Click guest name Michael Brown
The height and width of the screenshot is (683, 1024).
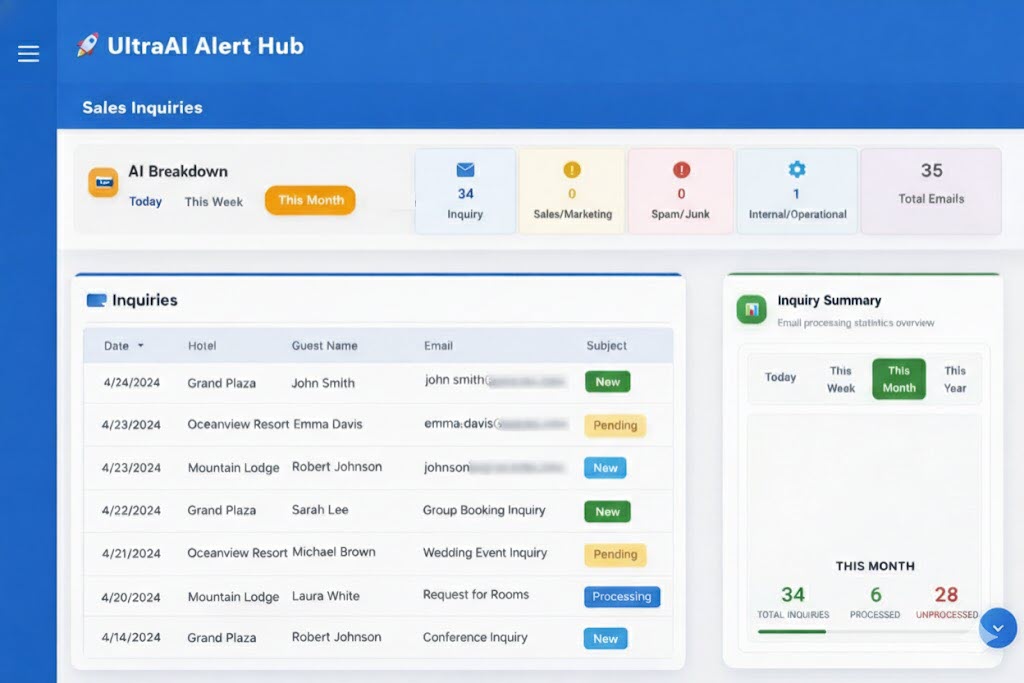point(333,552)
